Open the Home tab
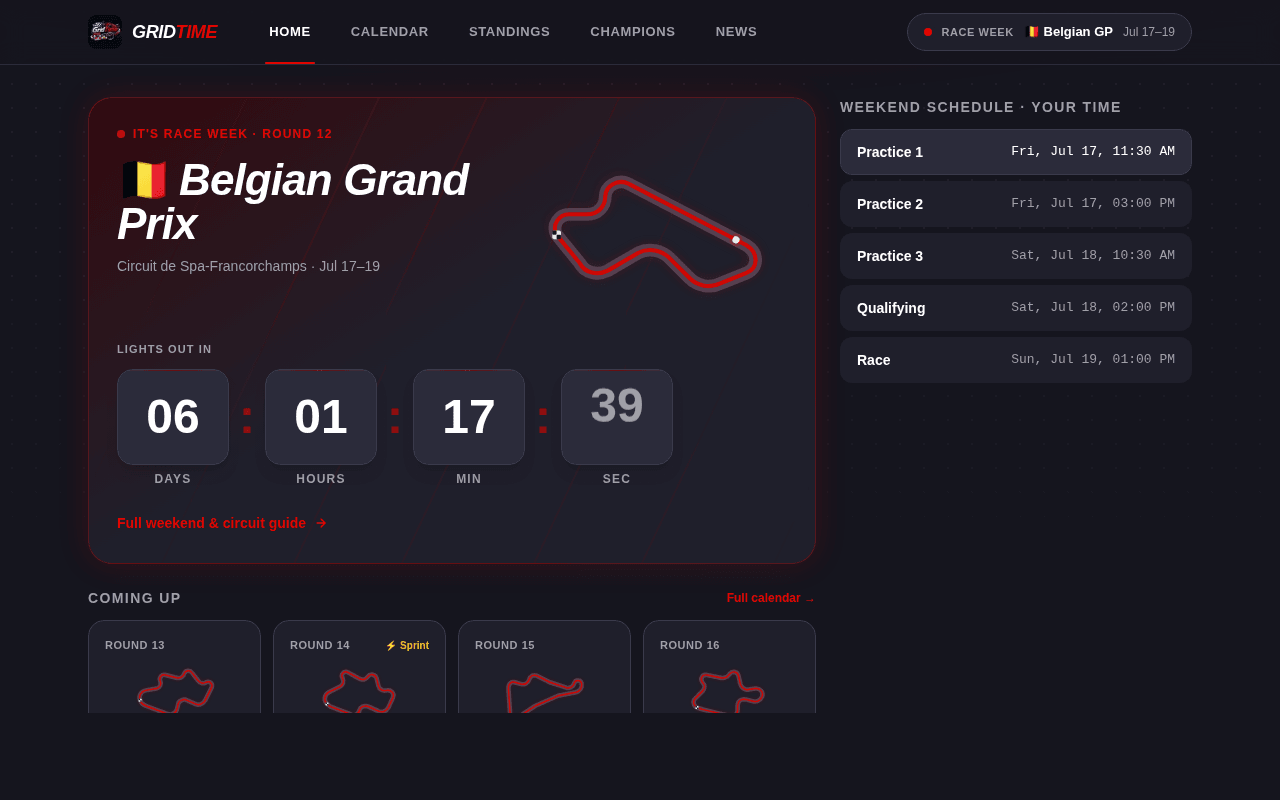The width and height of the screenshot is (1280, 800). pyautogui.click(x=290, y=32)
